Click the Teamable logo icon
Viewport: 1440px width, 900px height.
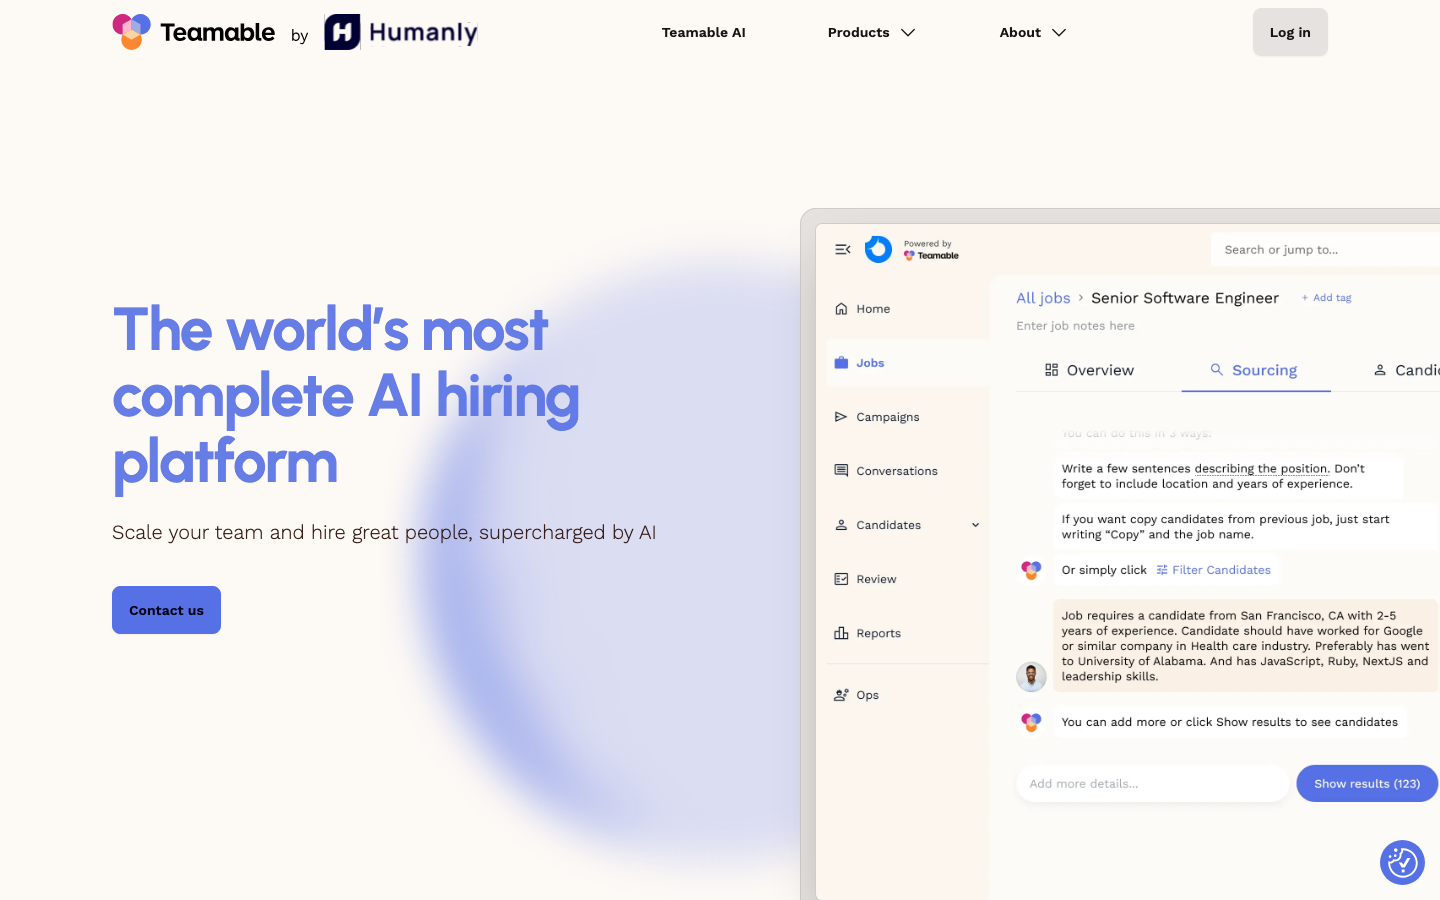coord(131,32)
